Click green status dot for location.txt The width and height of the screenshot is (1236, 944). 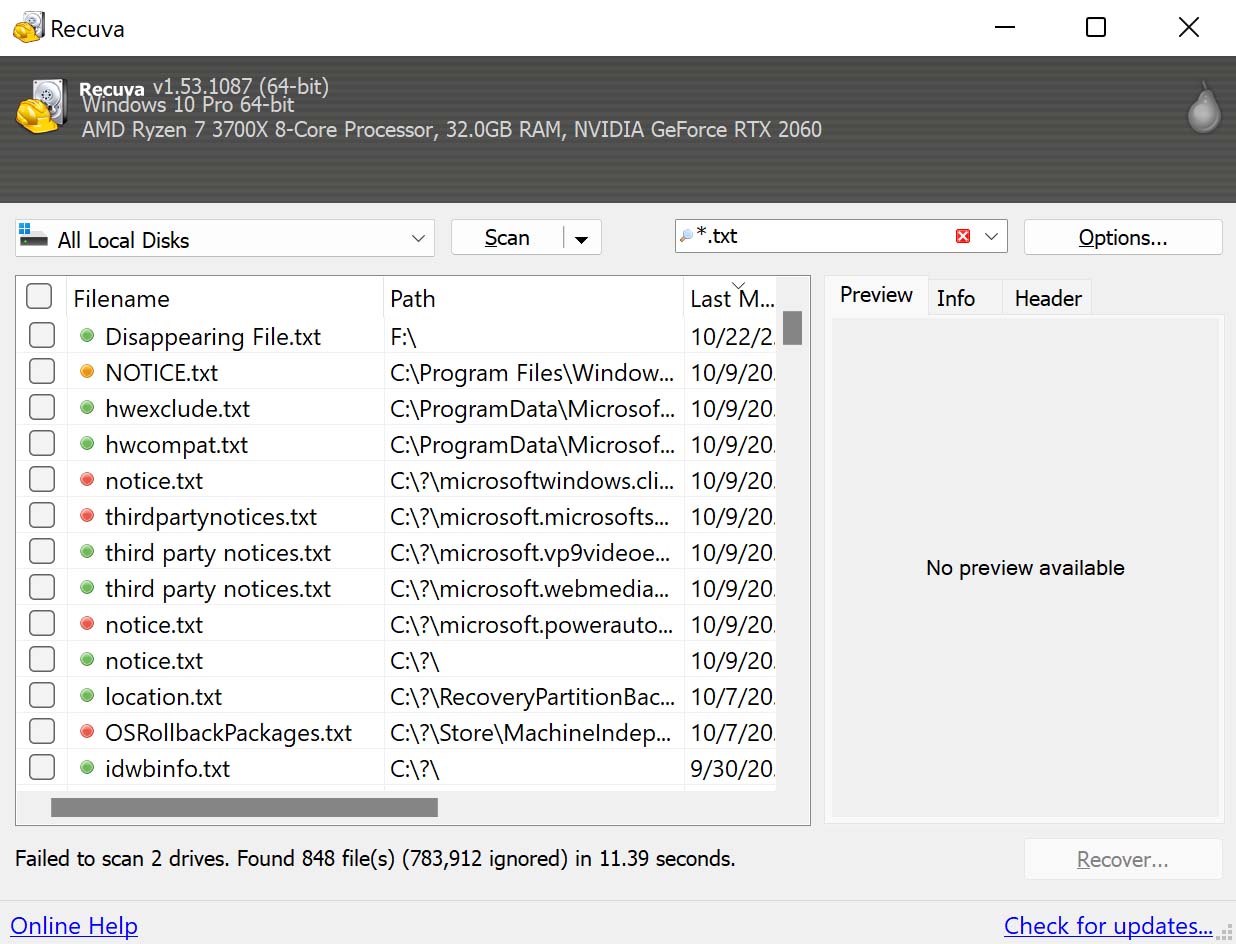pos(87,696)
